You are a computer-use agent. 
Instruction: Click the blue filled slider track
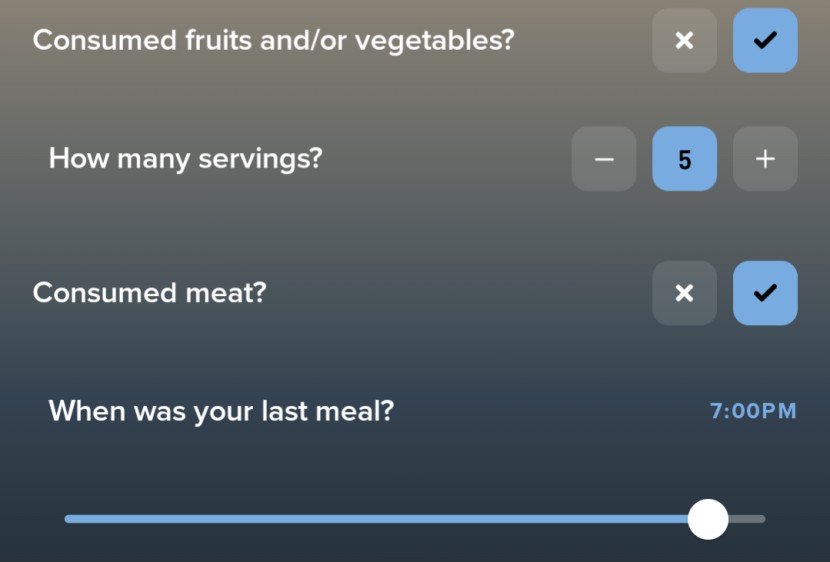(x=380, y=519)
